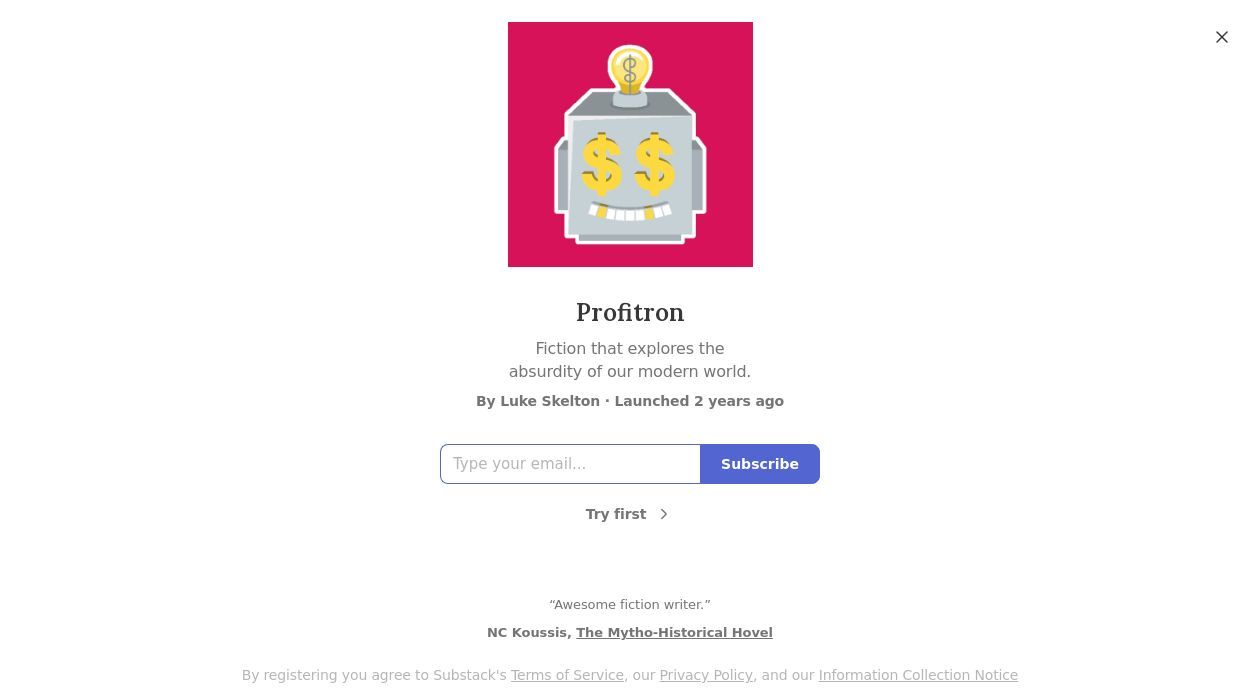The image size is (1260, 700).
Task: Click the fiction tagline description text
Action: 630,360
